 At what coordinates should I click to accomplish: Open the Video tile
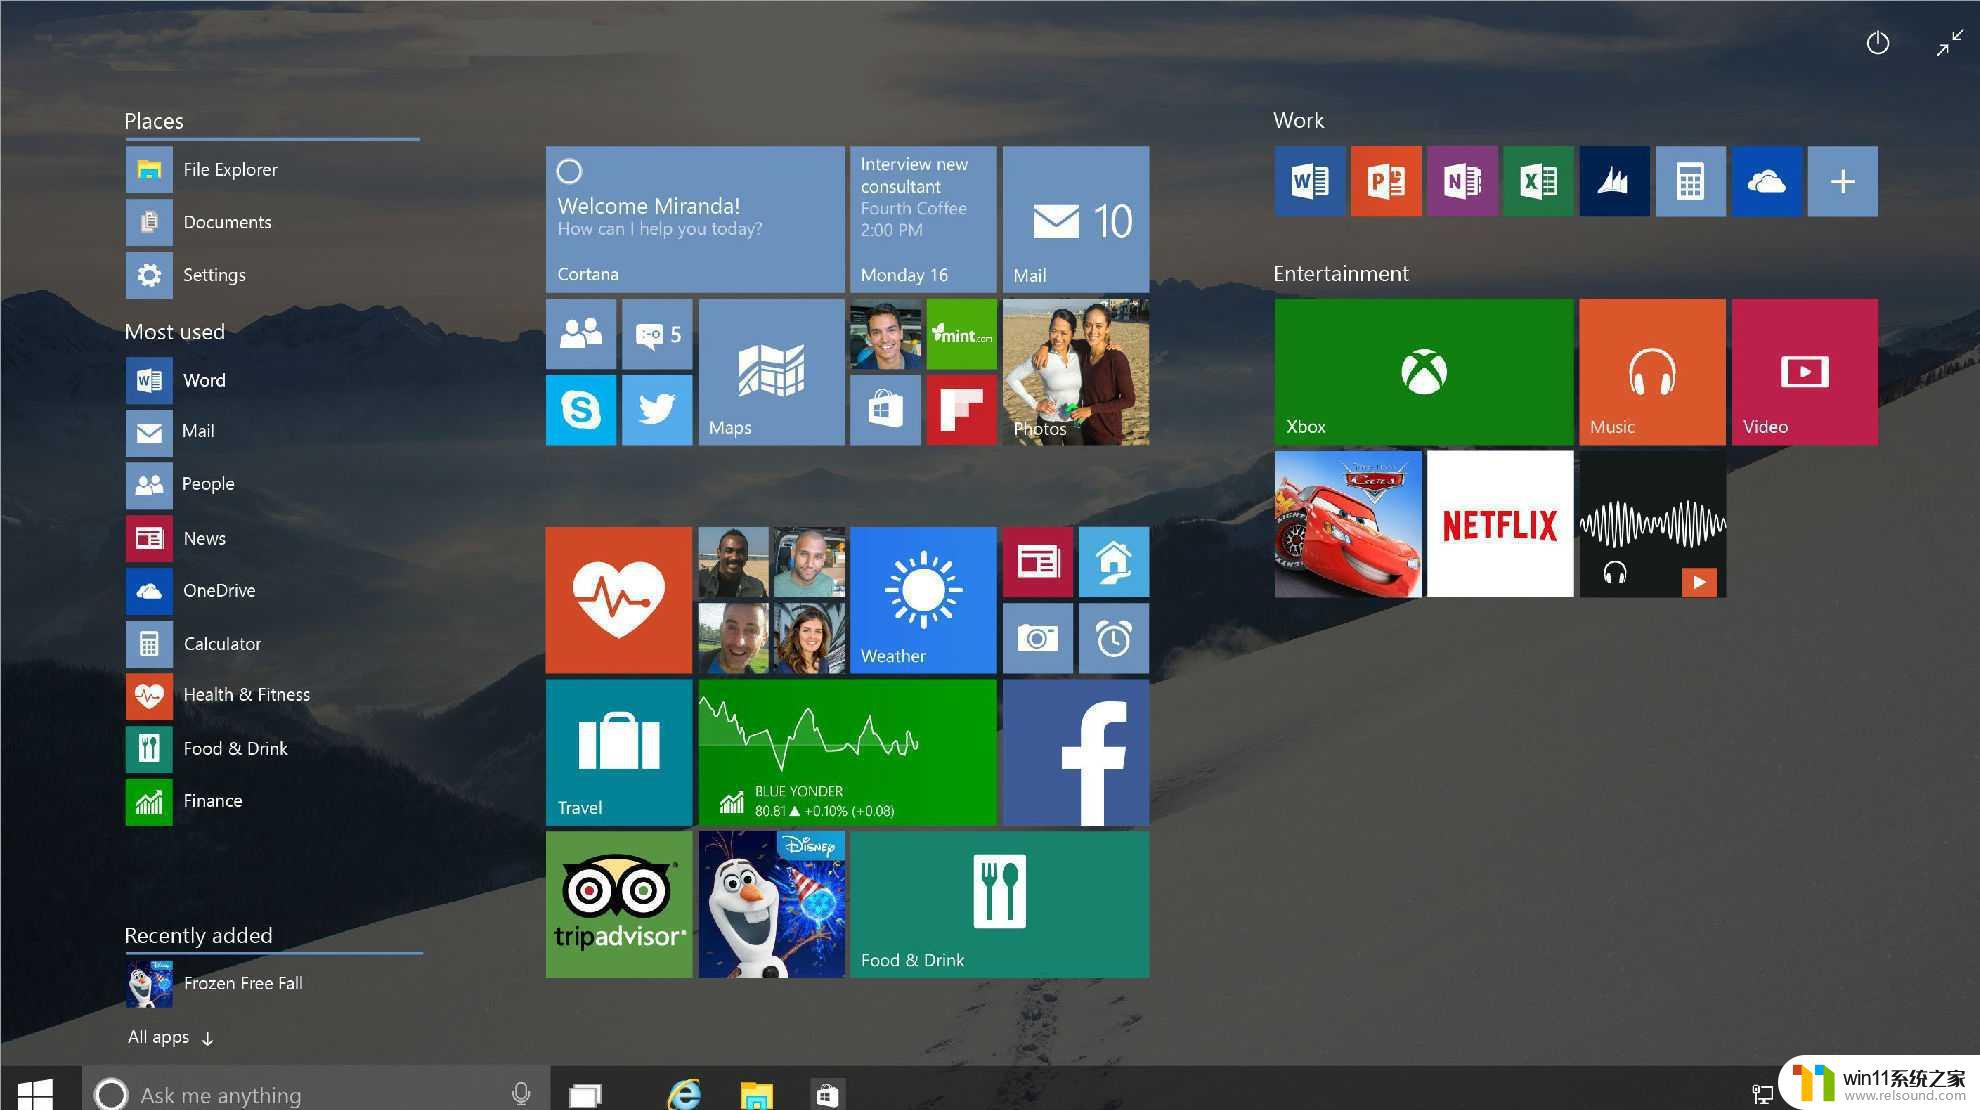(1805, 372)
